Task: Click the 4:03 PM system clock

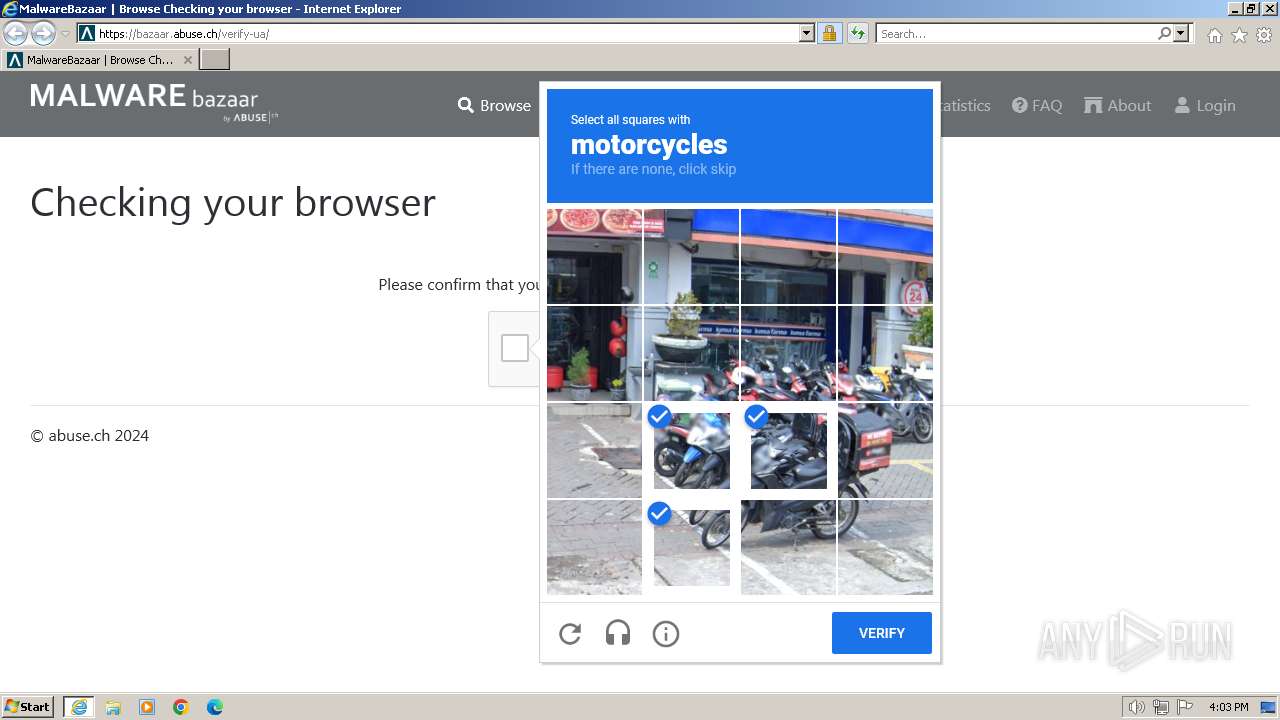Action: point(1228,707)
